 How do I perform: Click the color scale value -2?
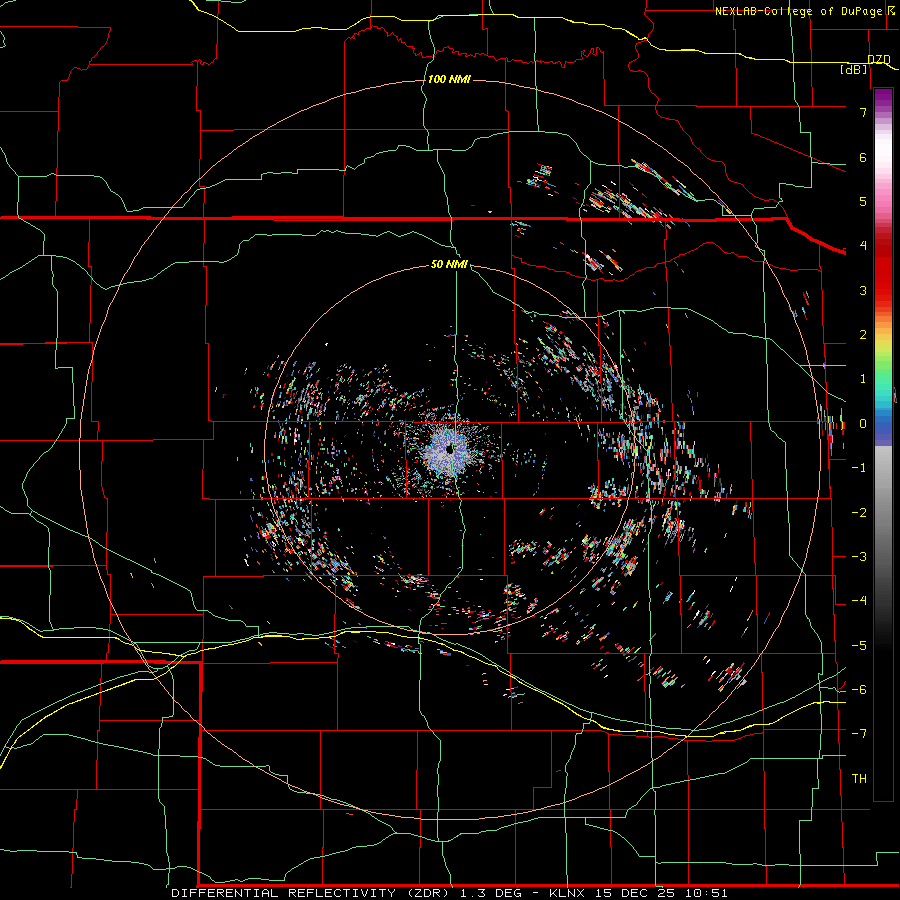tap(859, 513)
